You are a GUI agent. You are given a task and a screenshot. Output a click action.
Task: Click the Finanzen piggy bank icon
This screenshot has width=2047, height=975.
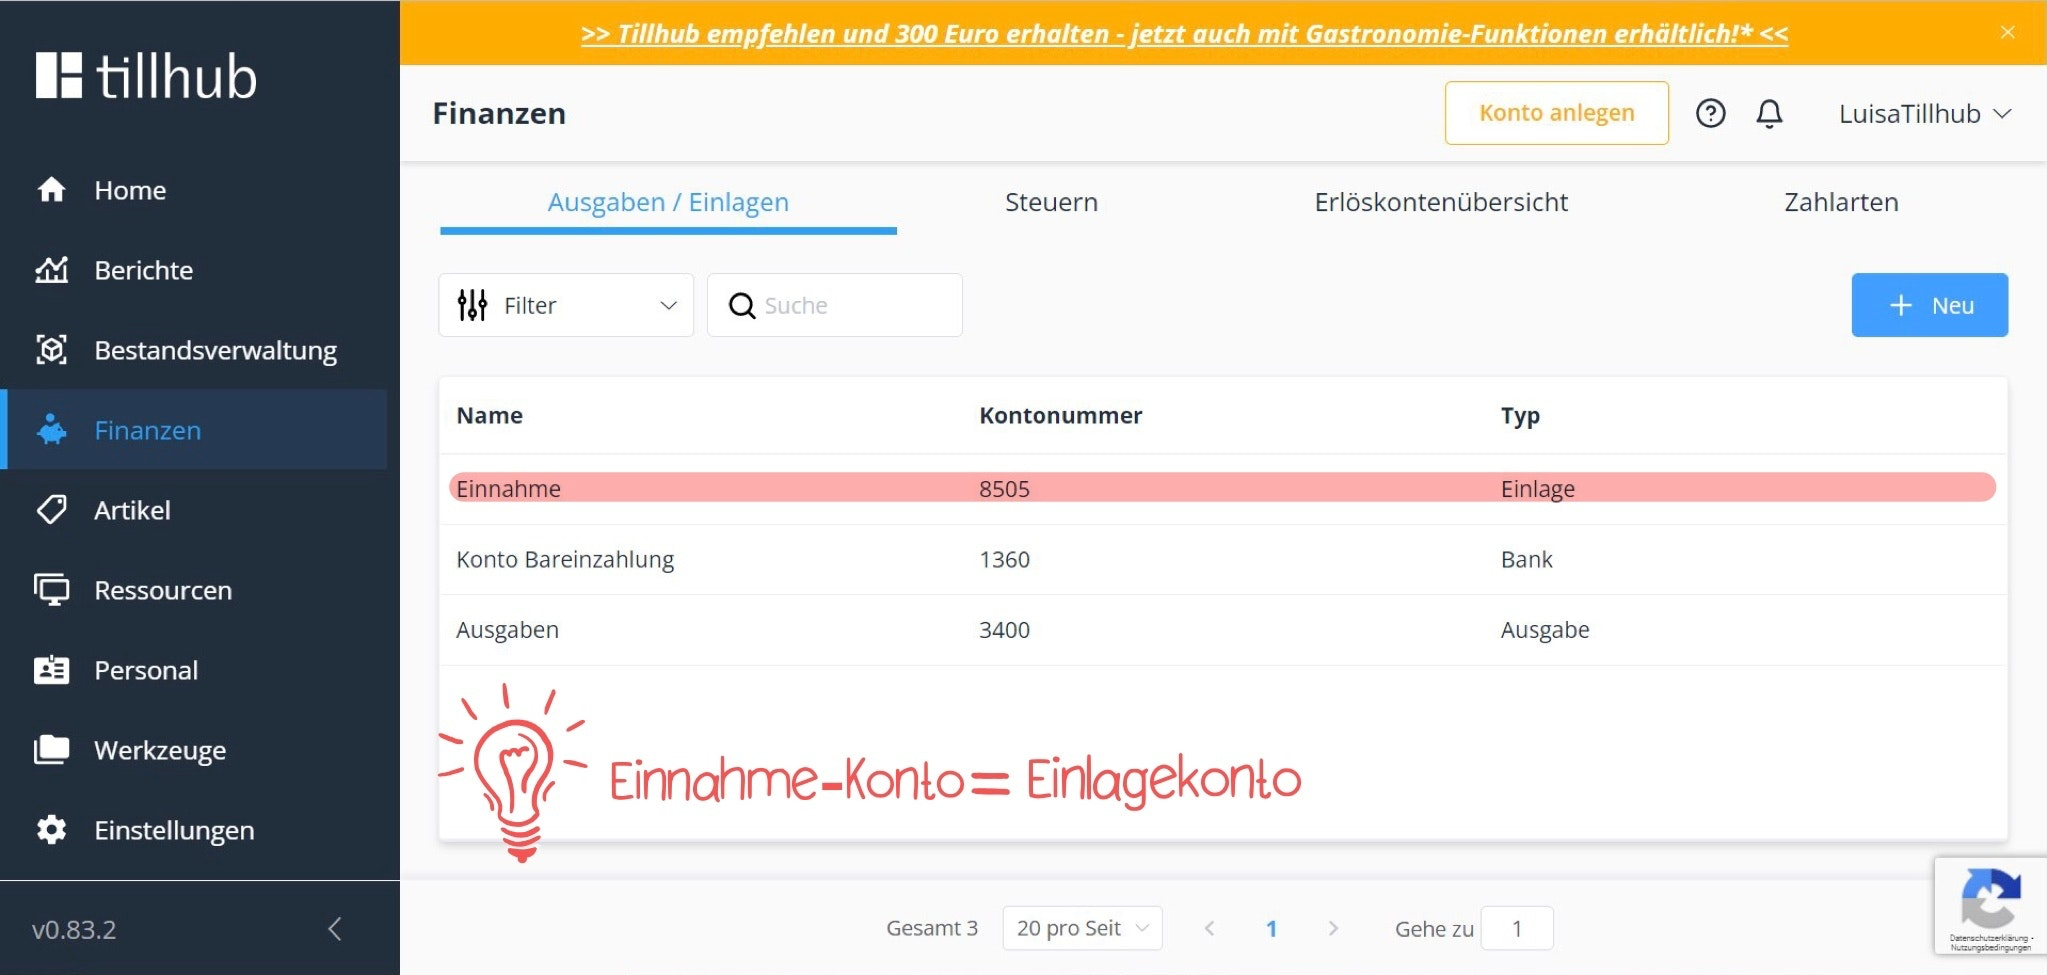pos(51,430)
